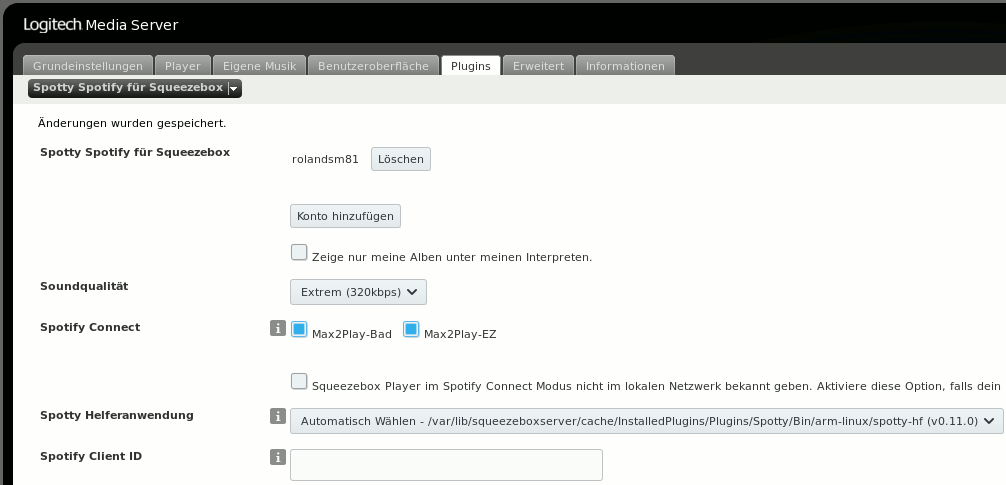This screenshot has width=1006, height=485.
Task: Open the Informationen tab
Action: coord(625,65)
